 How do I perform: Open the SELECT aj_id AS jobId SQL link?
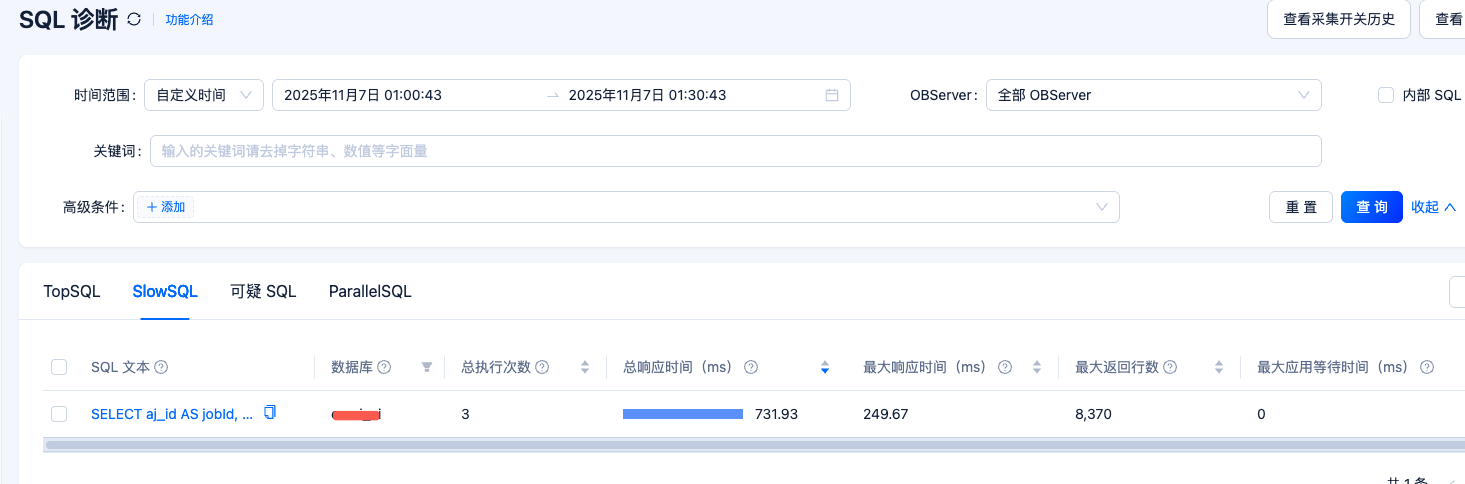(171, 414)
